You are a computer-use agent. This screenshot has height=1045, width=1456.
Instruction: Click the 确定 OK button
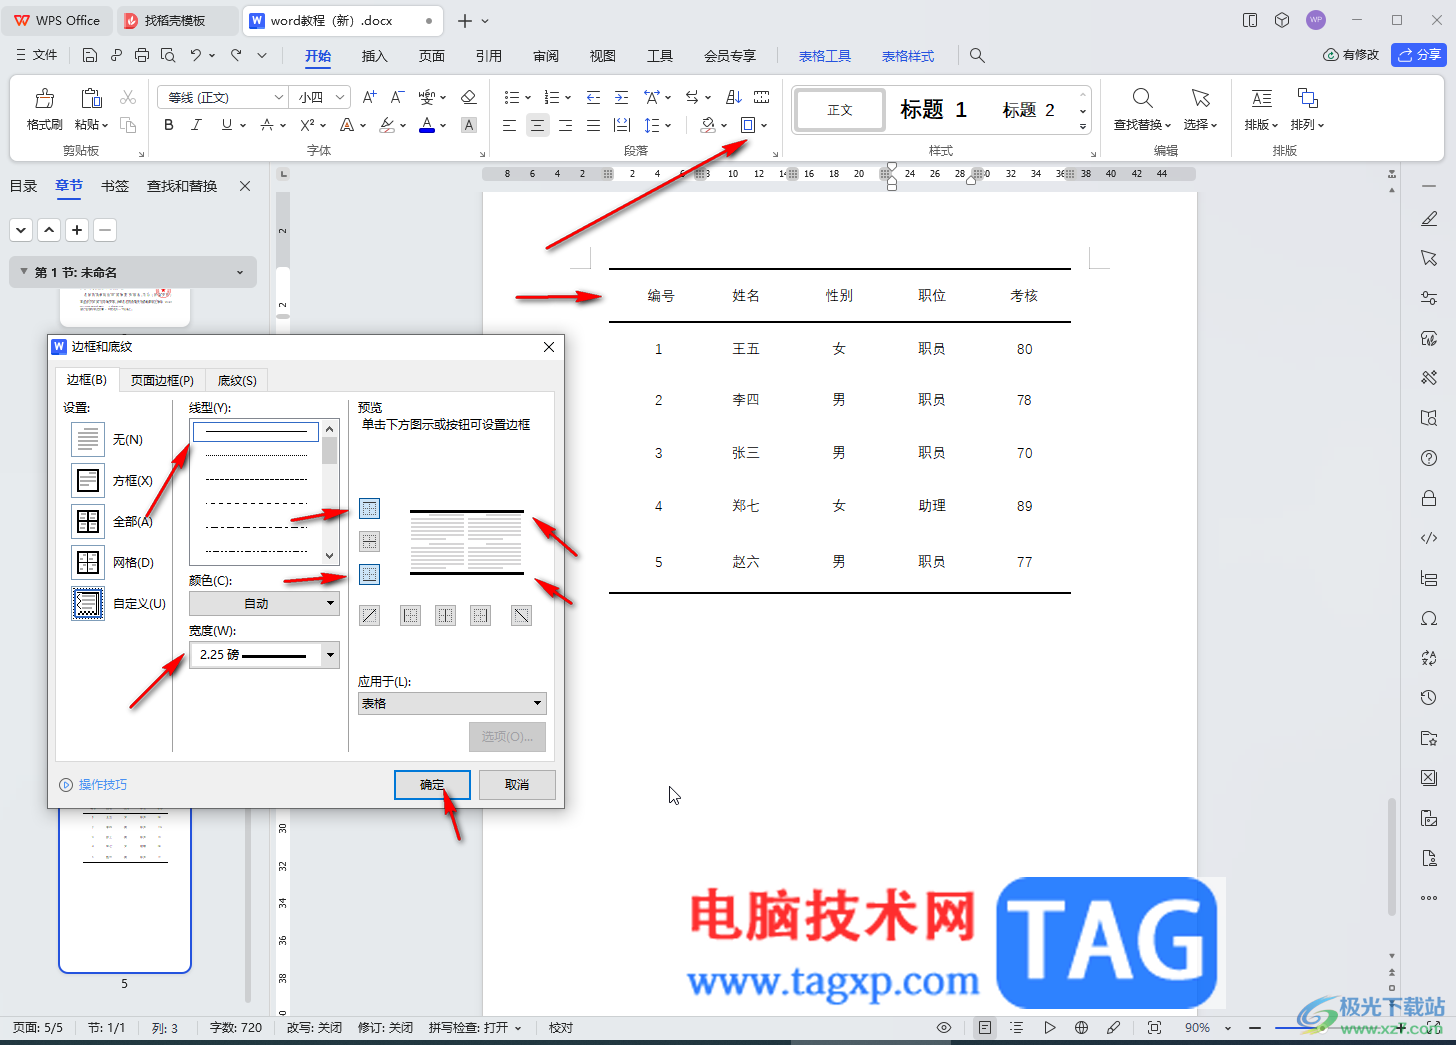432,785
